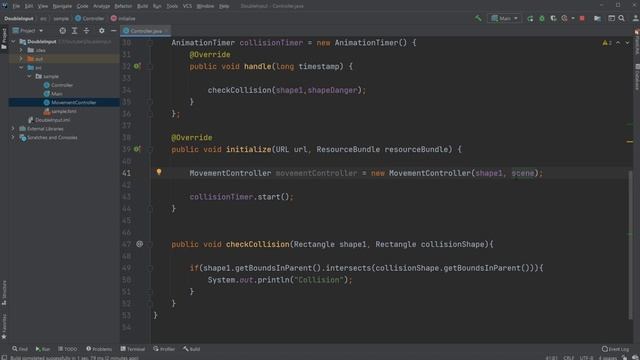Expand the .idea folder

click(x=21, y=50)
